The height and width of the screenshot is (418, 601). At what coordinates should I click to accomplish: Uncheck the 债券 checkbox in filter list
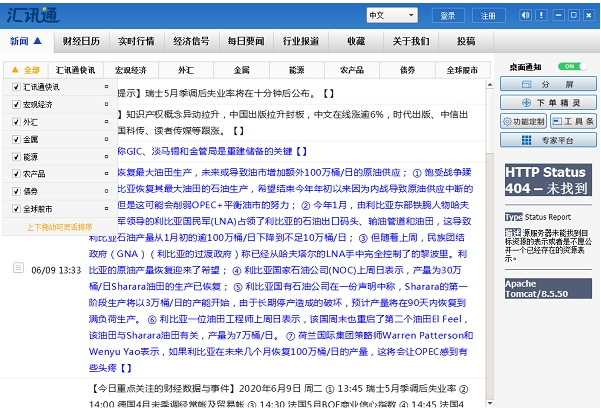tap(16, 191)
